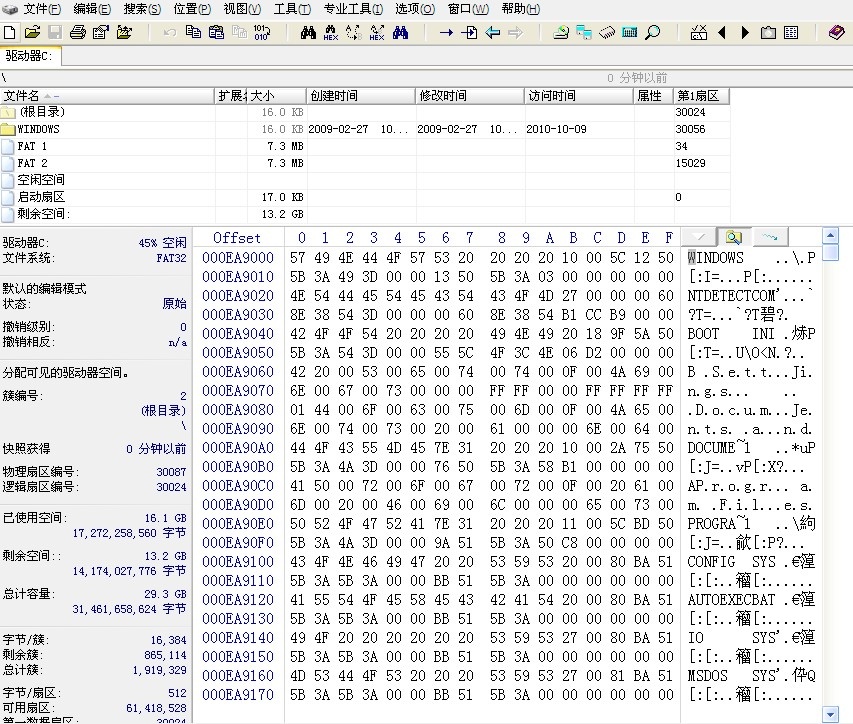Click the open disk drive icon

tap(561, 33)
